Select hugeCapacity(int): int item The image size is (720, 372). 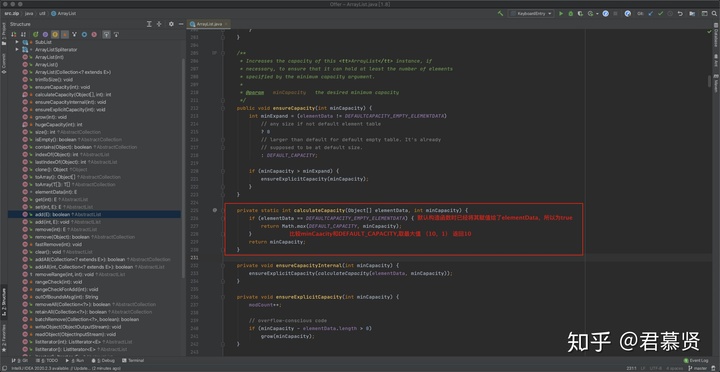coord(59,124)
